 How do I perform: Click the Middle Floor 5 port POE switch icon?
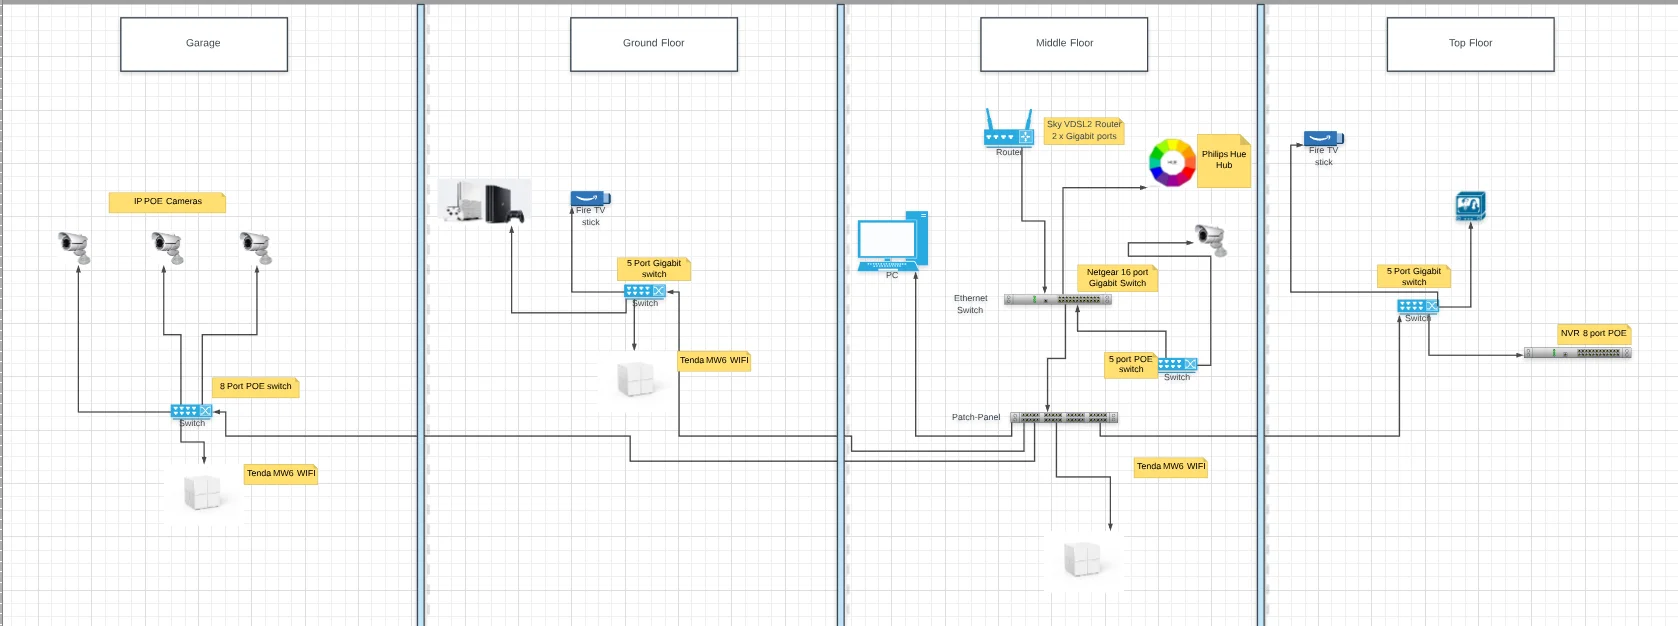(1177, 365)
